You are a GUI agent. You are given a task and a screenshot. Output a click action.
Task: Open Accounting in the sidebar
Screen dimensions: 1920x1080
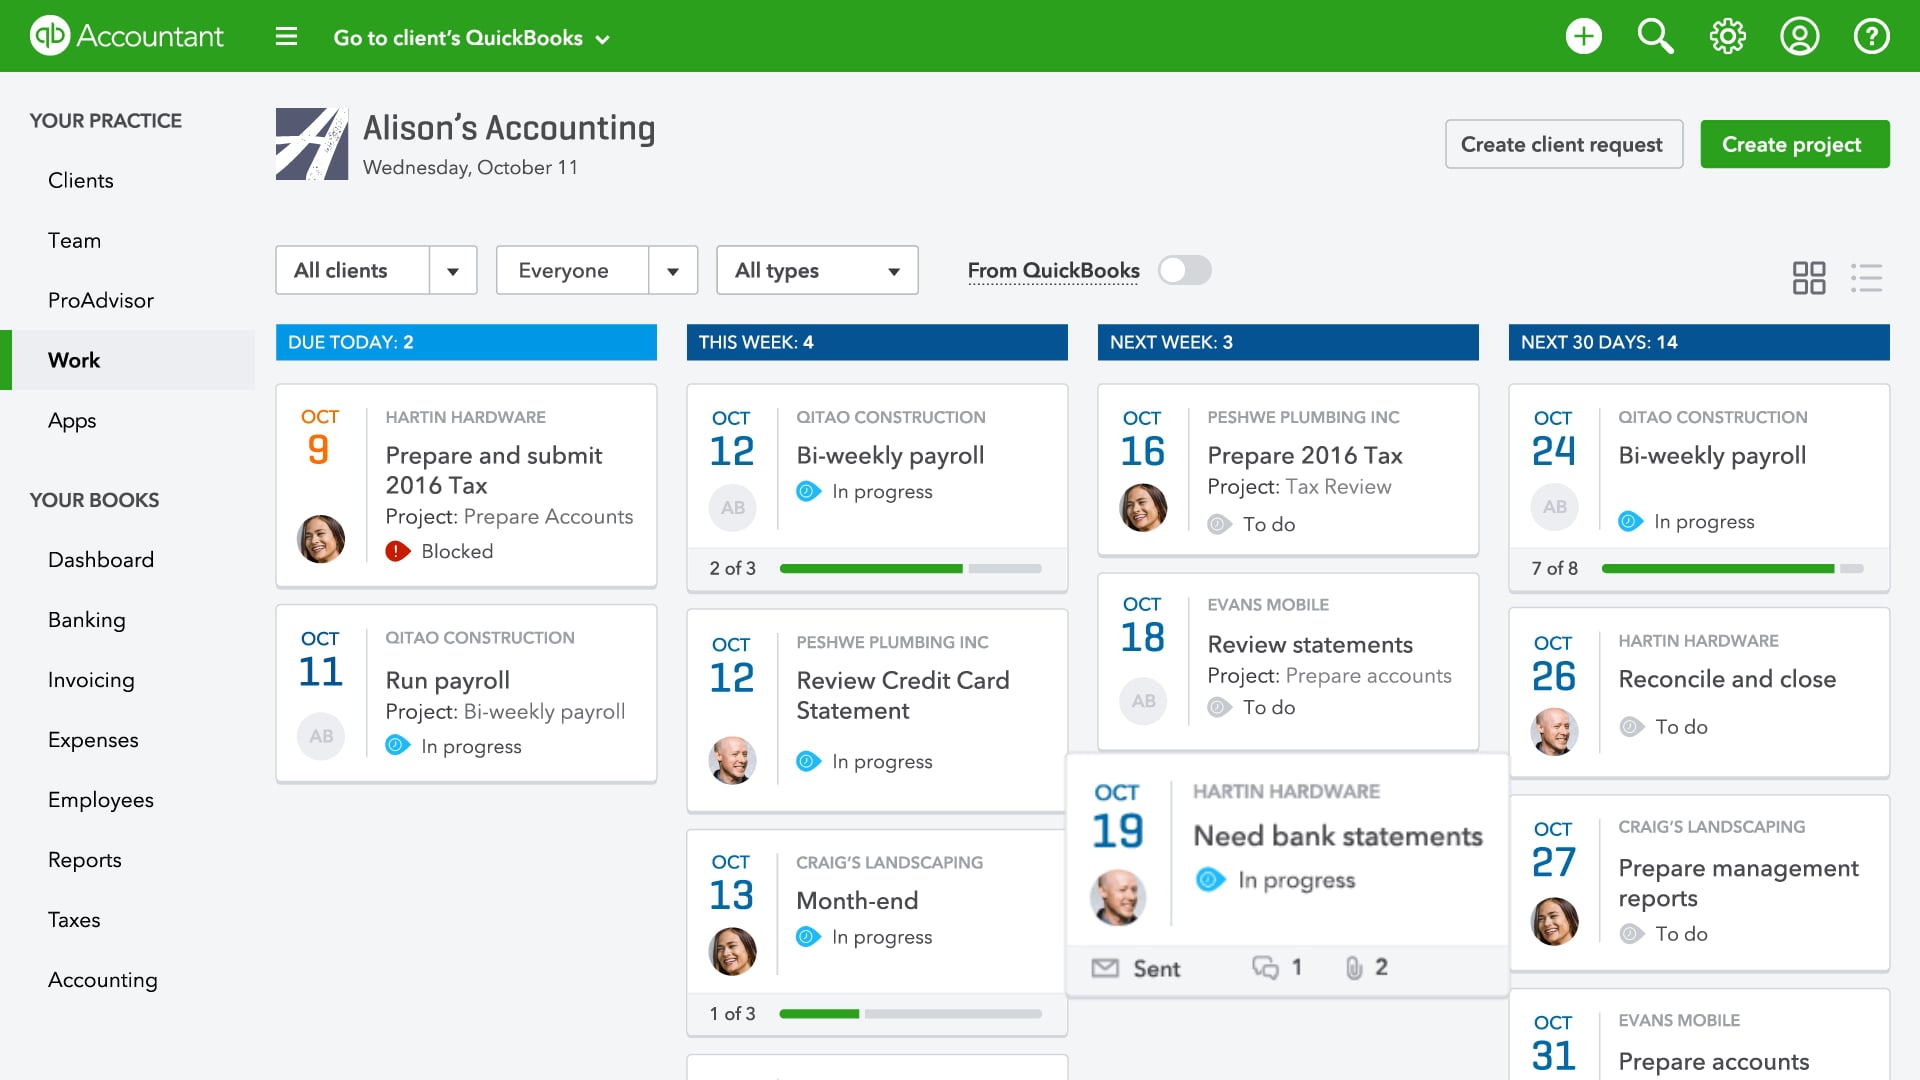tap(103, 979)
